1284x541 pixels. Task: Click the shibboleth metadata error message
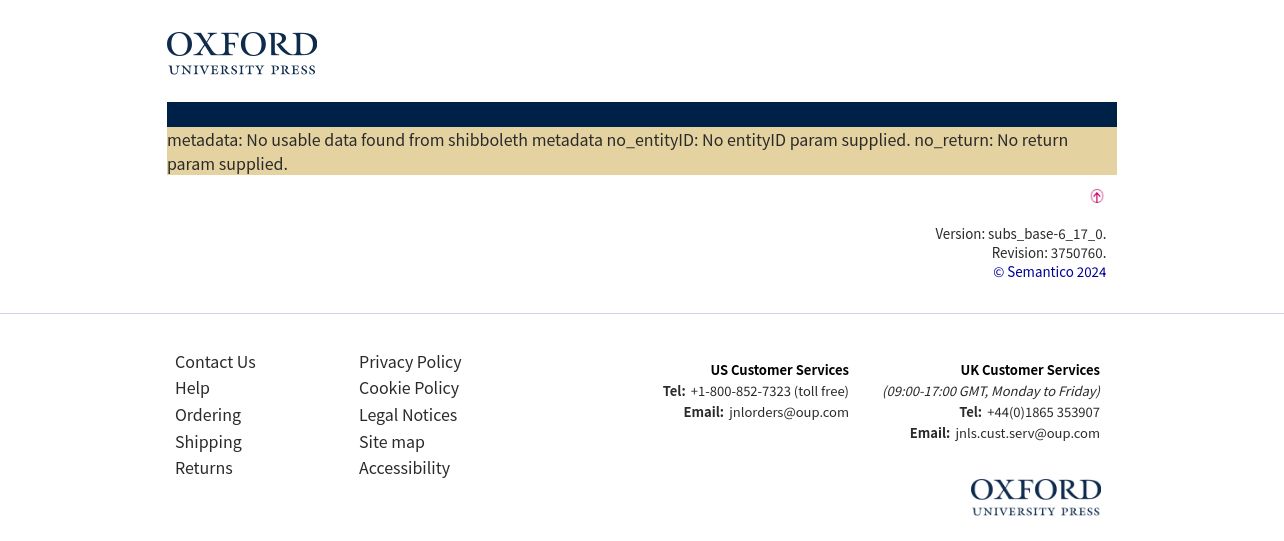coord(642,151)
